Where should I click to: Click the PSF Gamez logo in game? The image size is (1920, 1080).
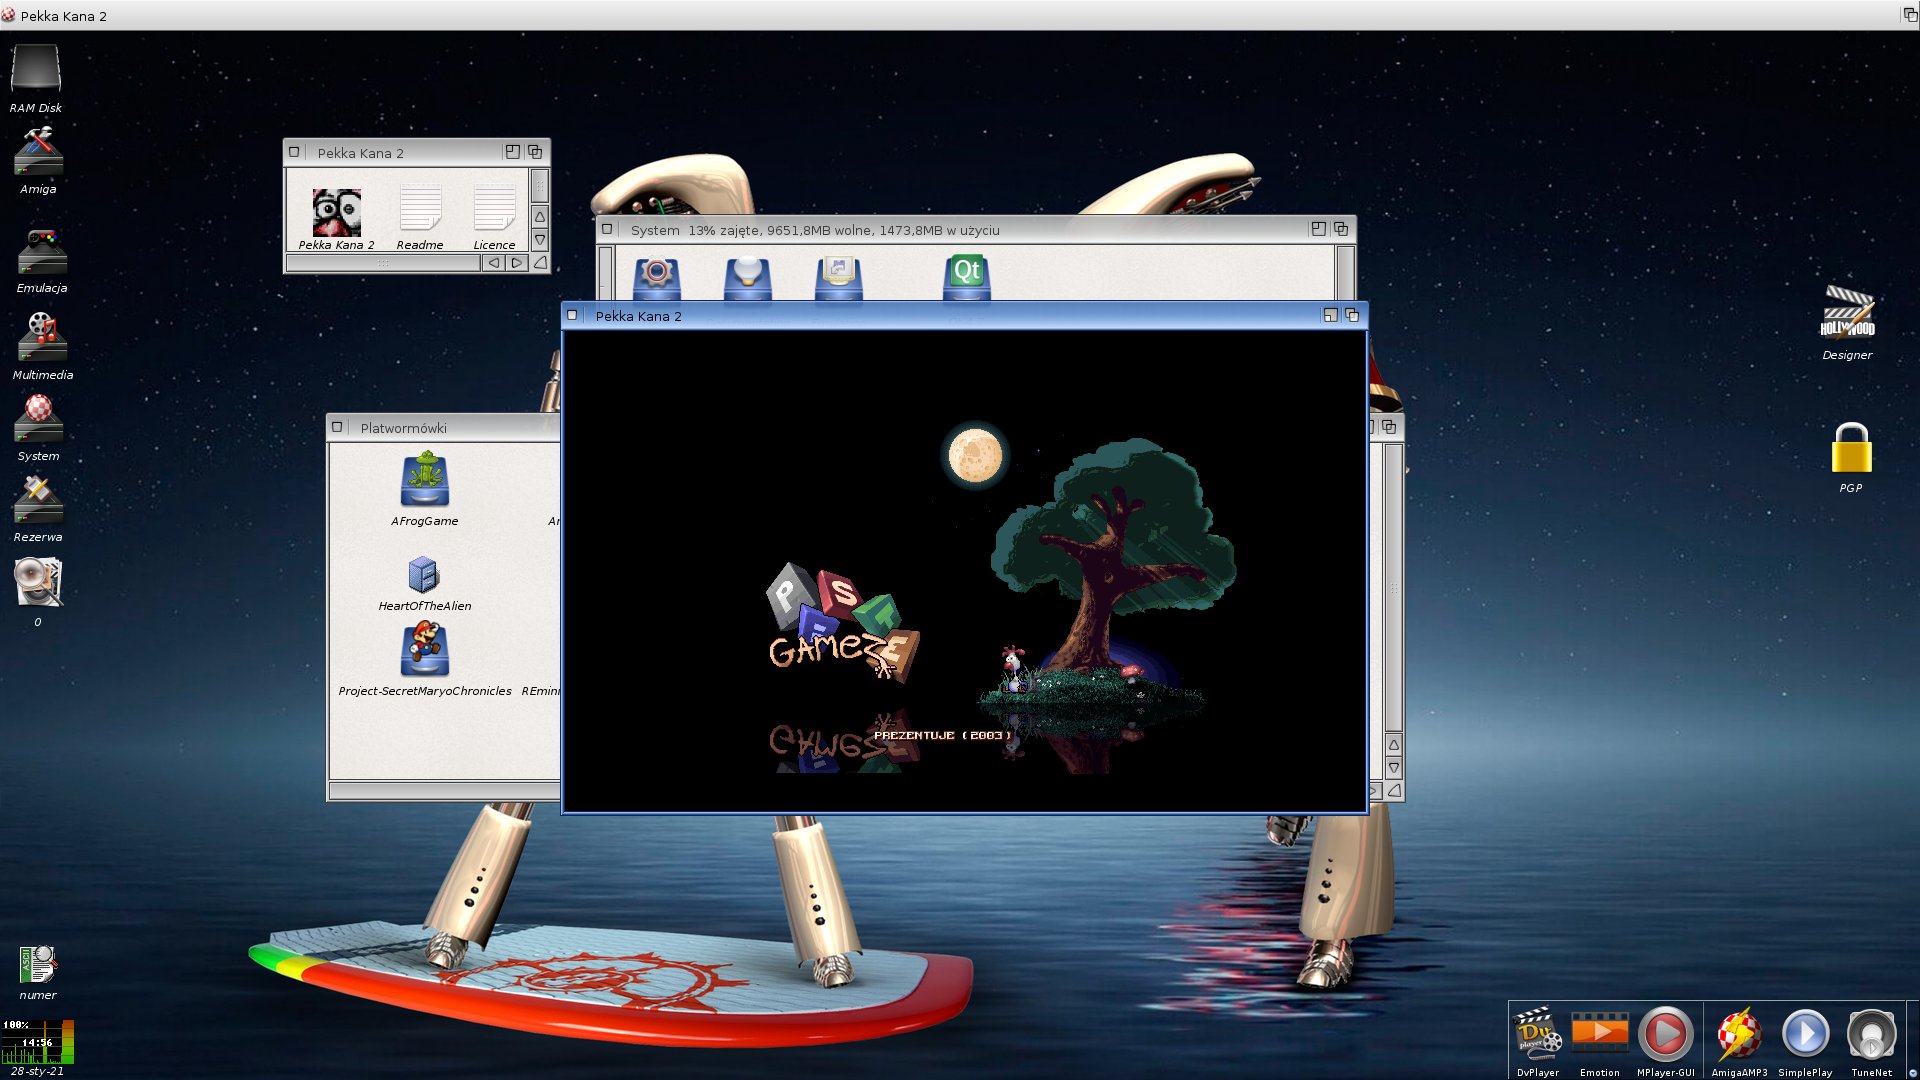click(x=843, y=622)
